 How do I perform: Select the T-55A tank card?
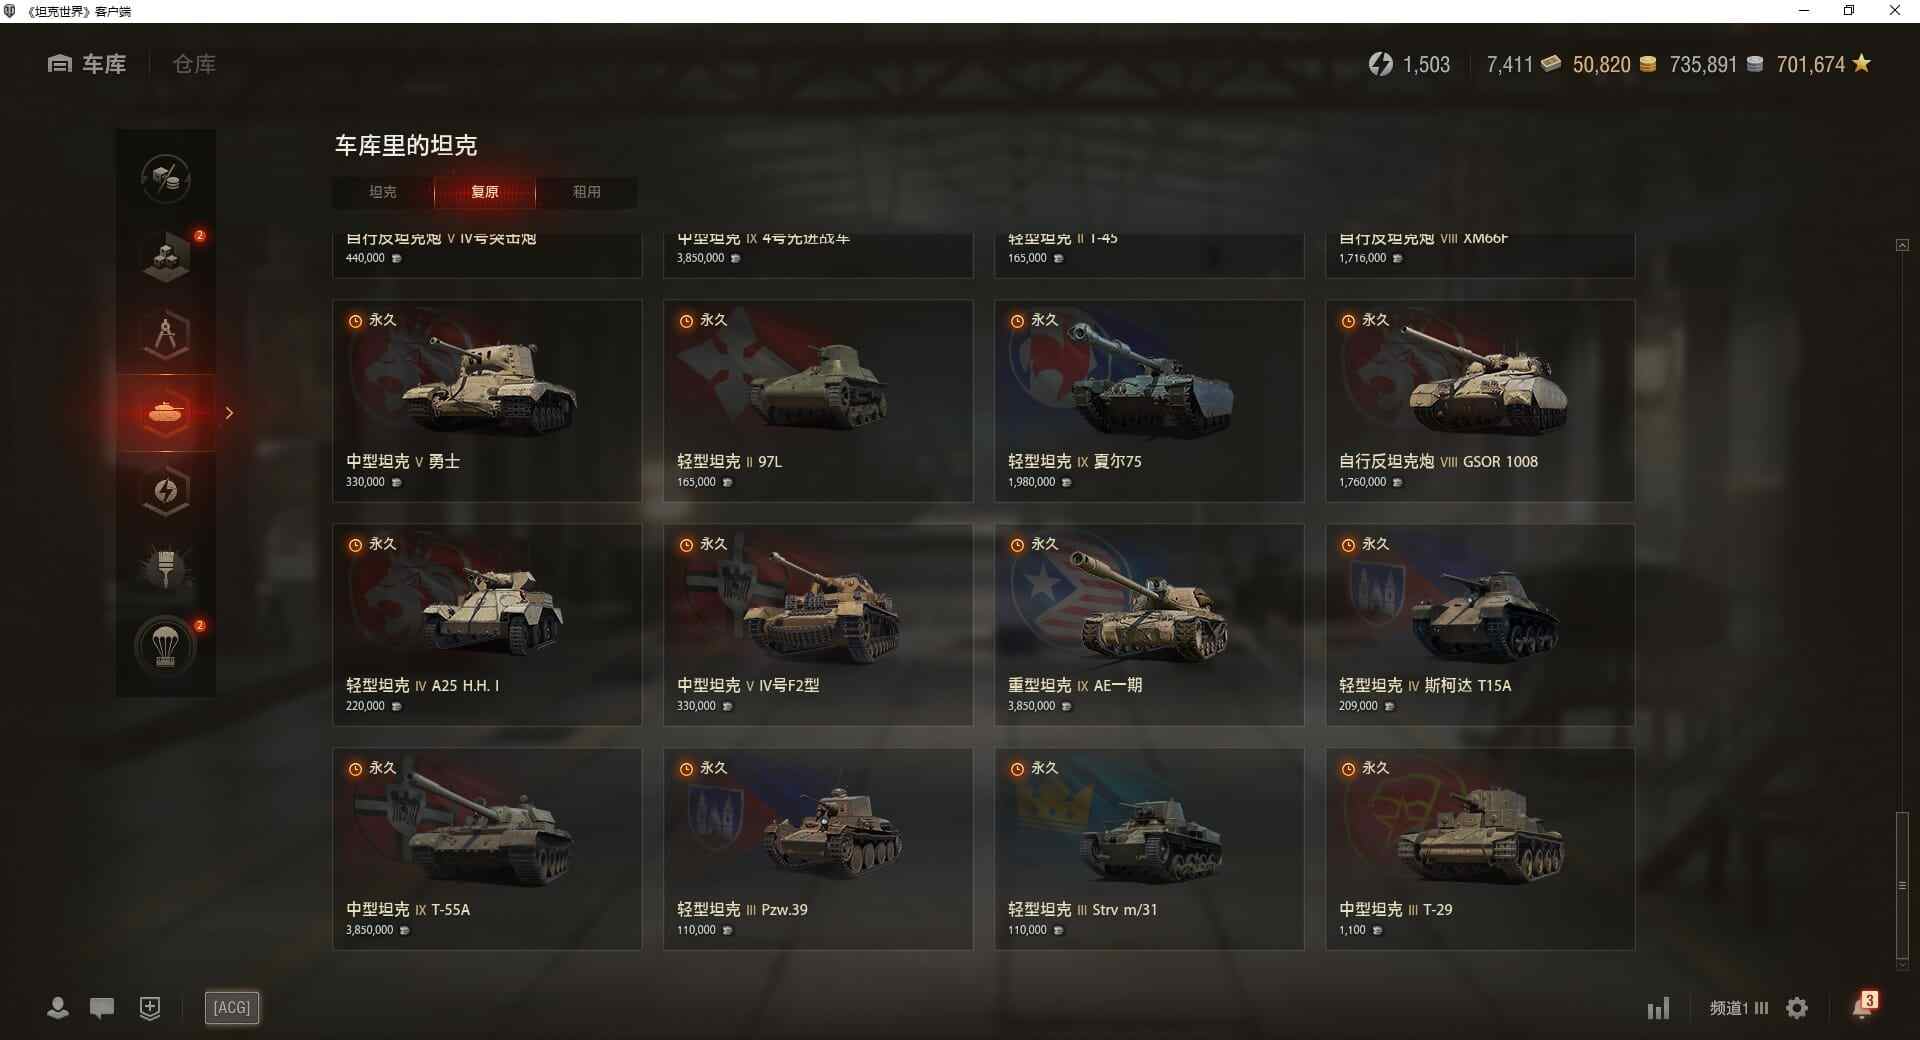(x=487, y=849)
